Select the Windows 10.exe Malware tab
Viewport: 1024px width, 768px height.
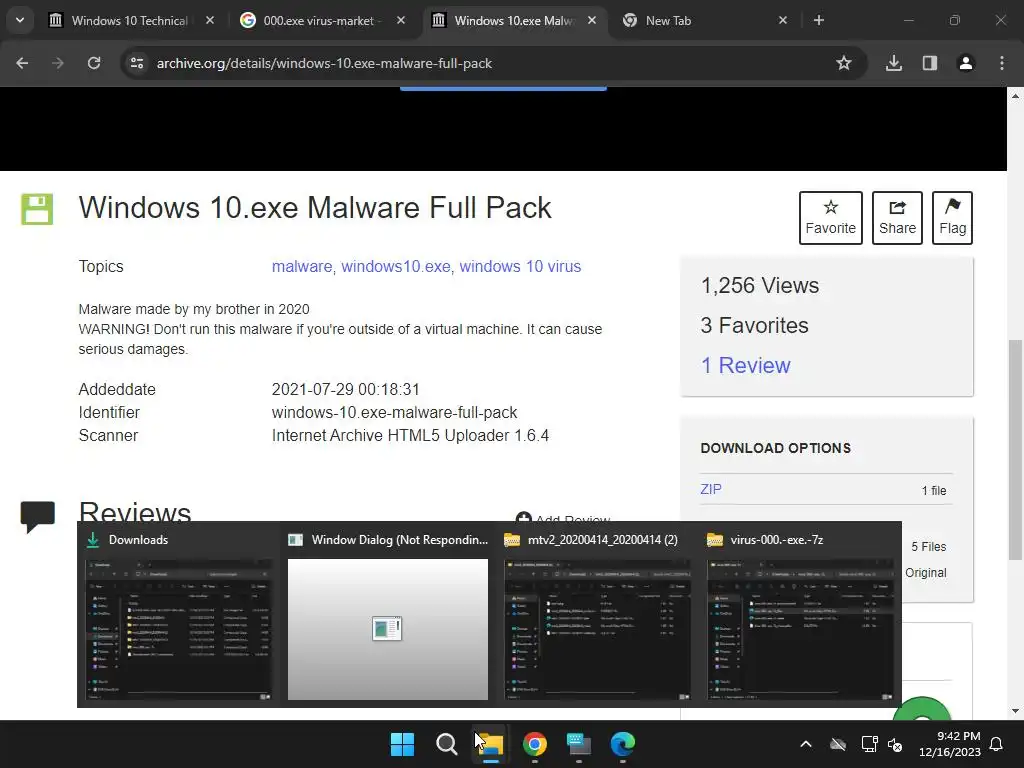513,21
